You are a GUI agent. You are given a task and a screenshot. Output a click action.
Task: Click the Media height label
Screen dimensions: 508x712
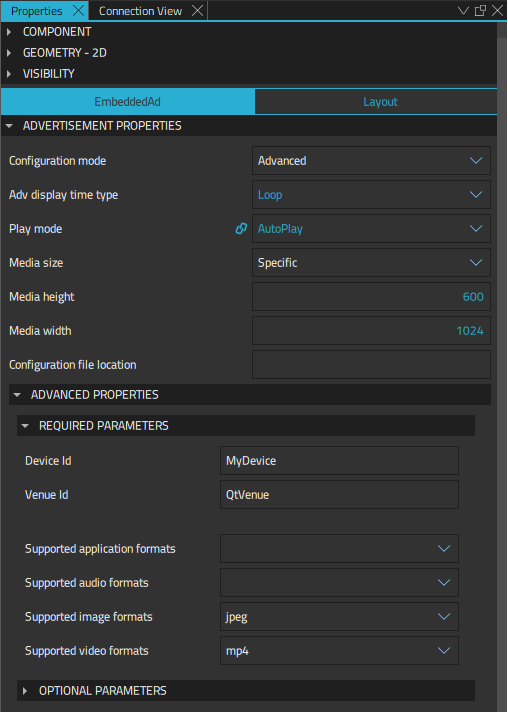click(42, 297)
